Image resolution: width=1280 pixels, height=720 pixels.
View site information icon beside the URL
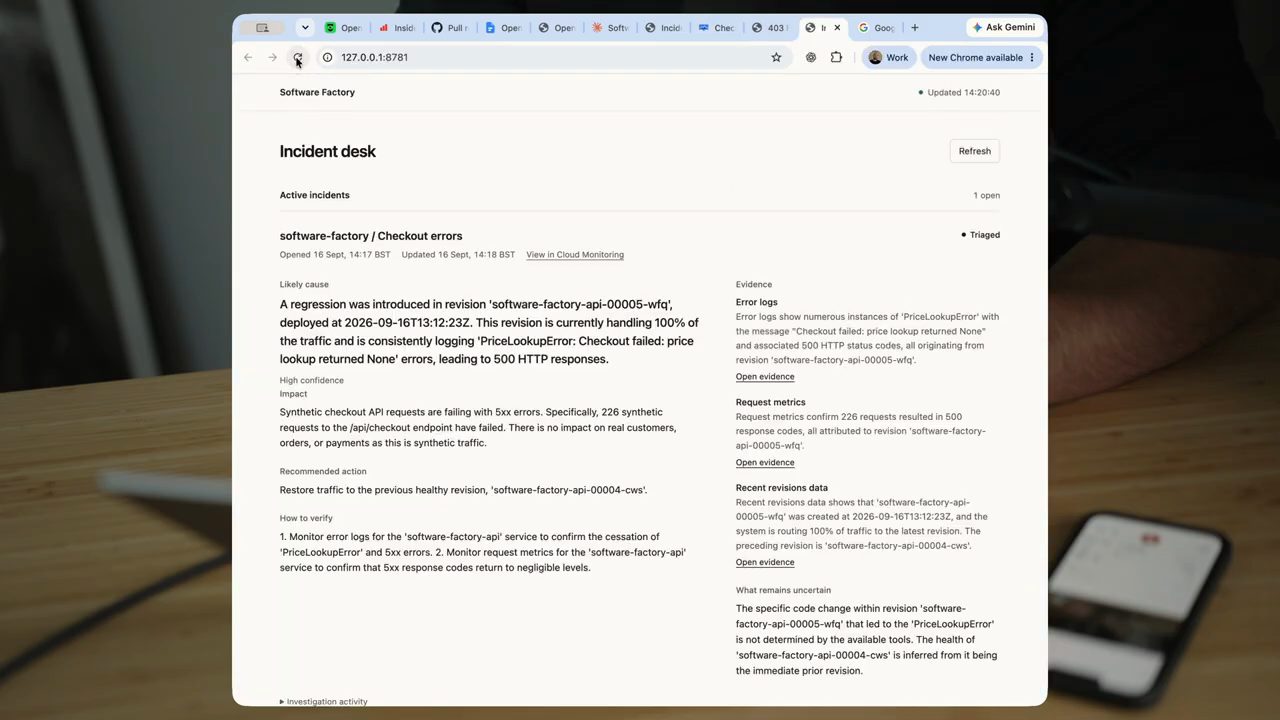click(327, 58)
